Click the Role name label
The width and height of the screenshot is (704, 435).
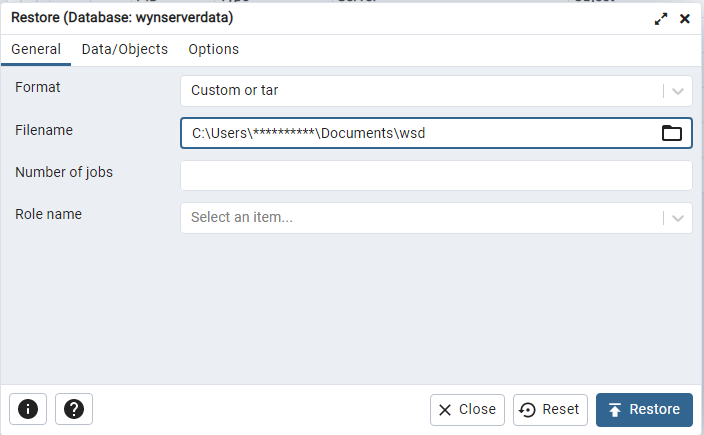point(49,214)
